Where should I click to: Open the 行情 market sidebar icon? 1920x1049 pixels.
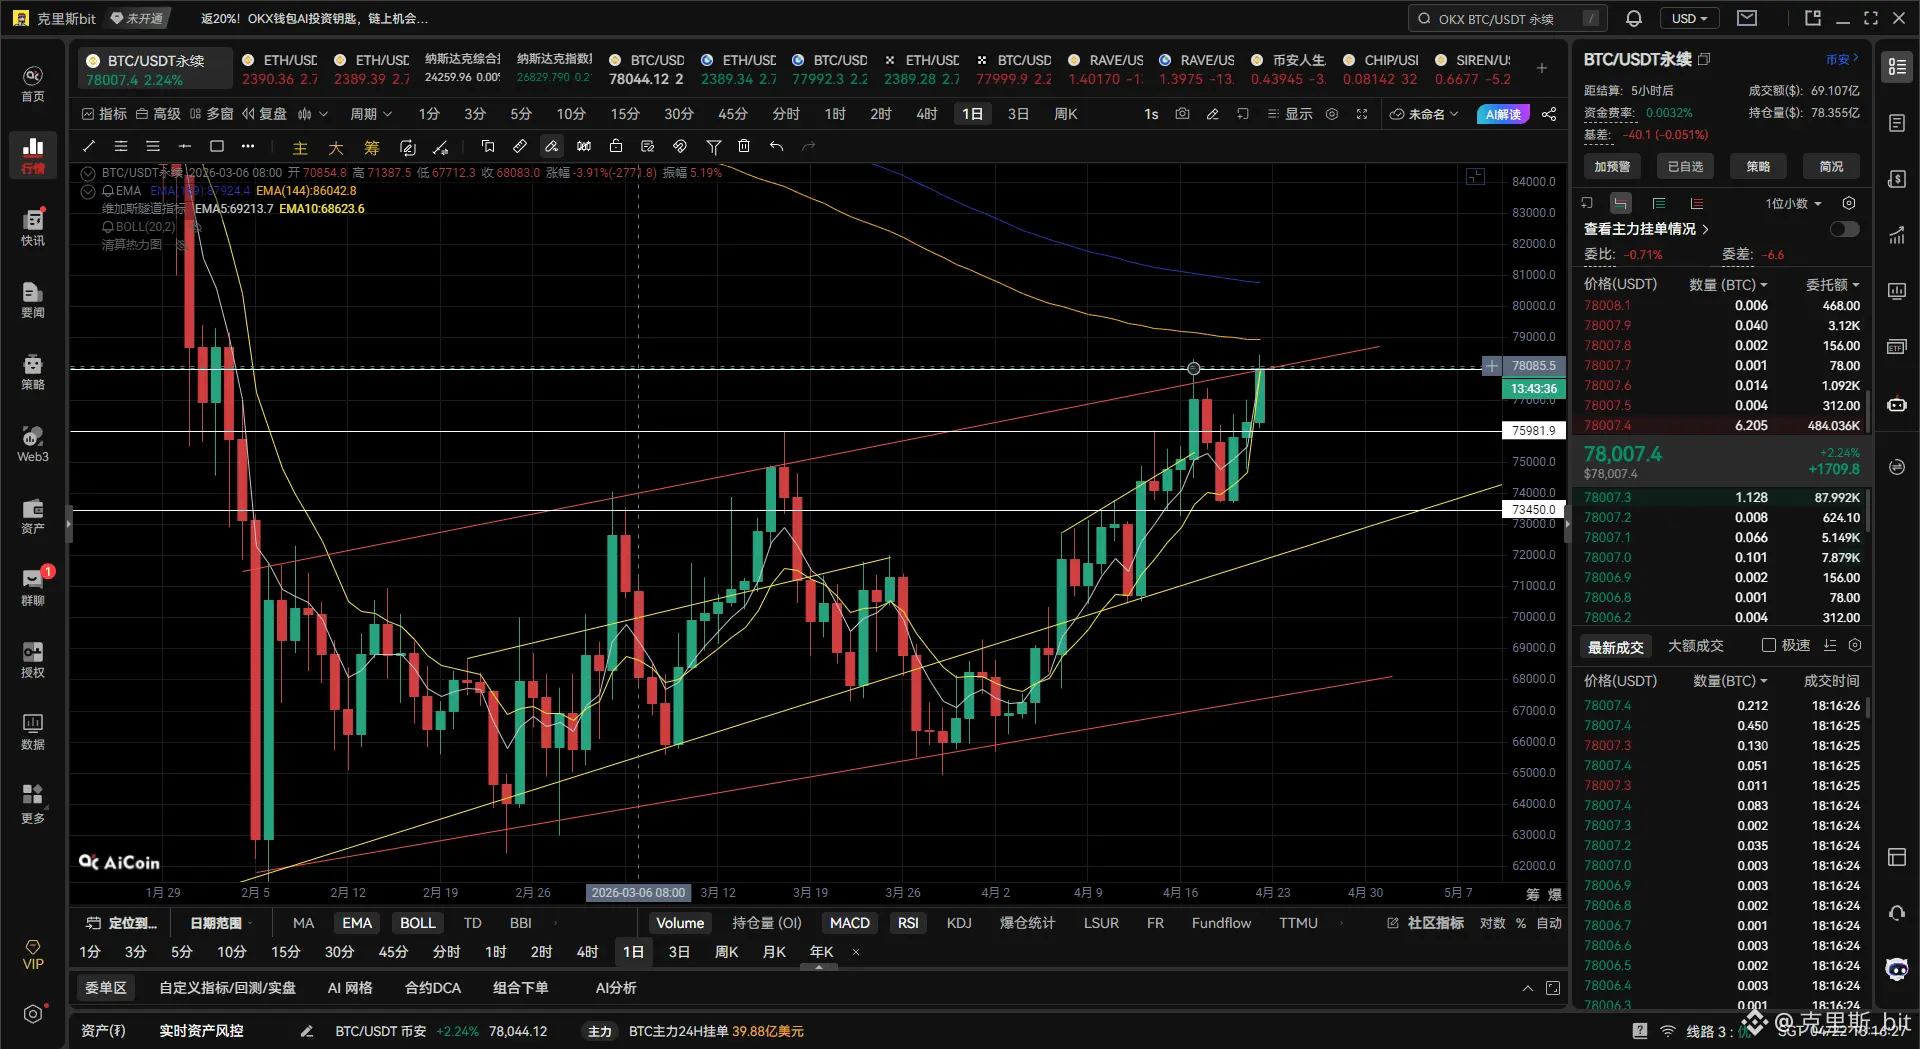[33, 155]
